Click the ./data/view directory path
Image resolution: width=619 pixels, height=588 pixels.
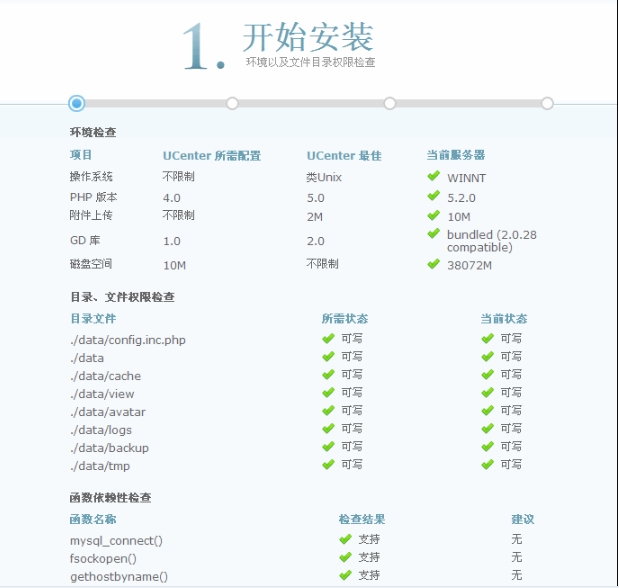point(102,394)
